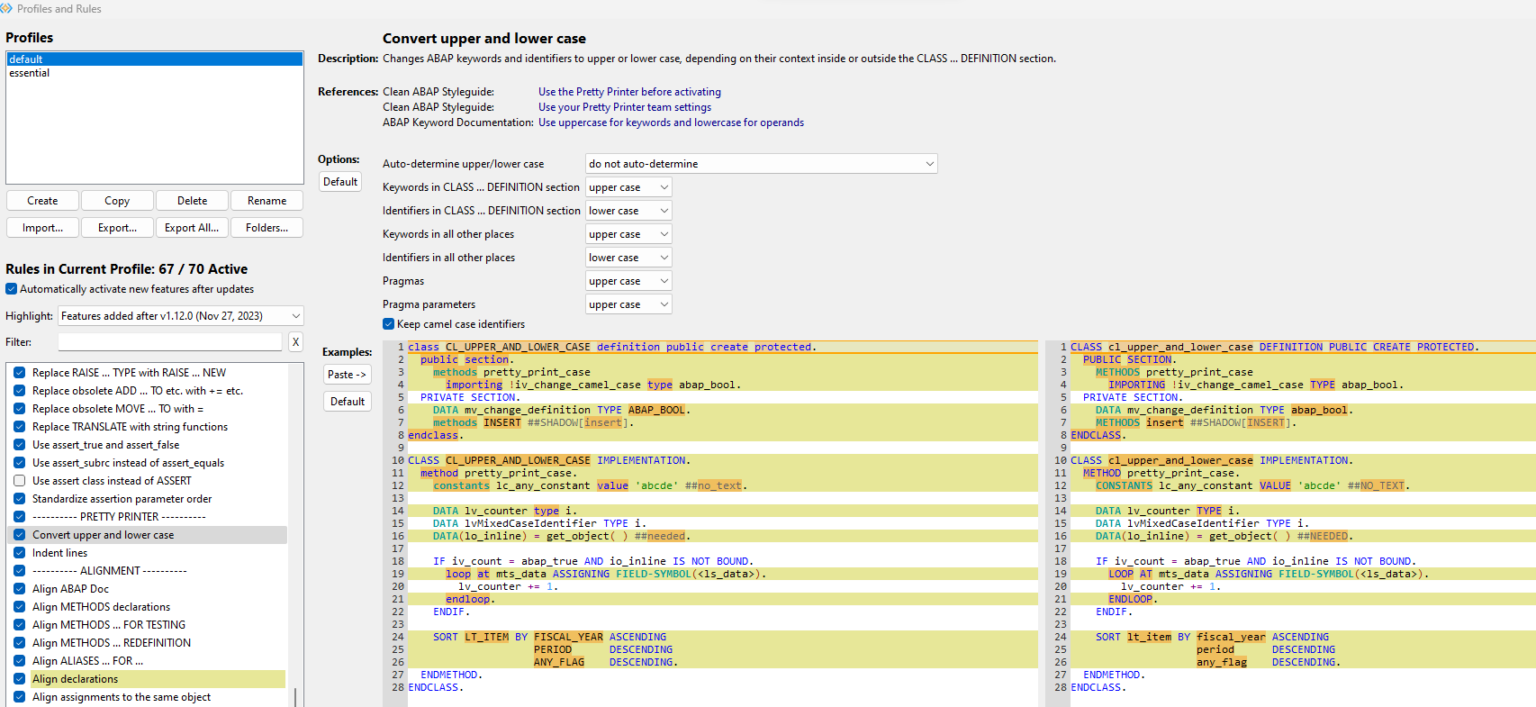This screenshot has width=1536, height=707.
Task: Click the Export All button
Action: [x=192, y=227]
